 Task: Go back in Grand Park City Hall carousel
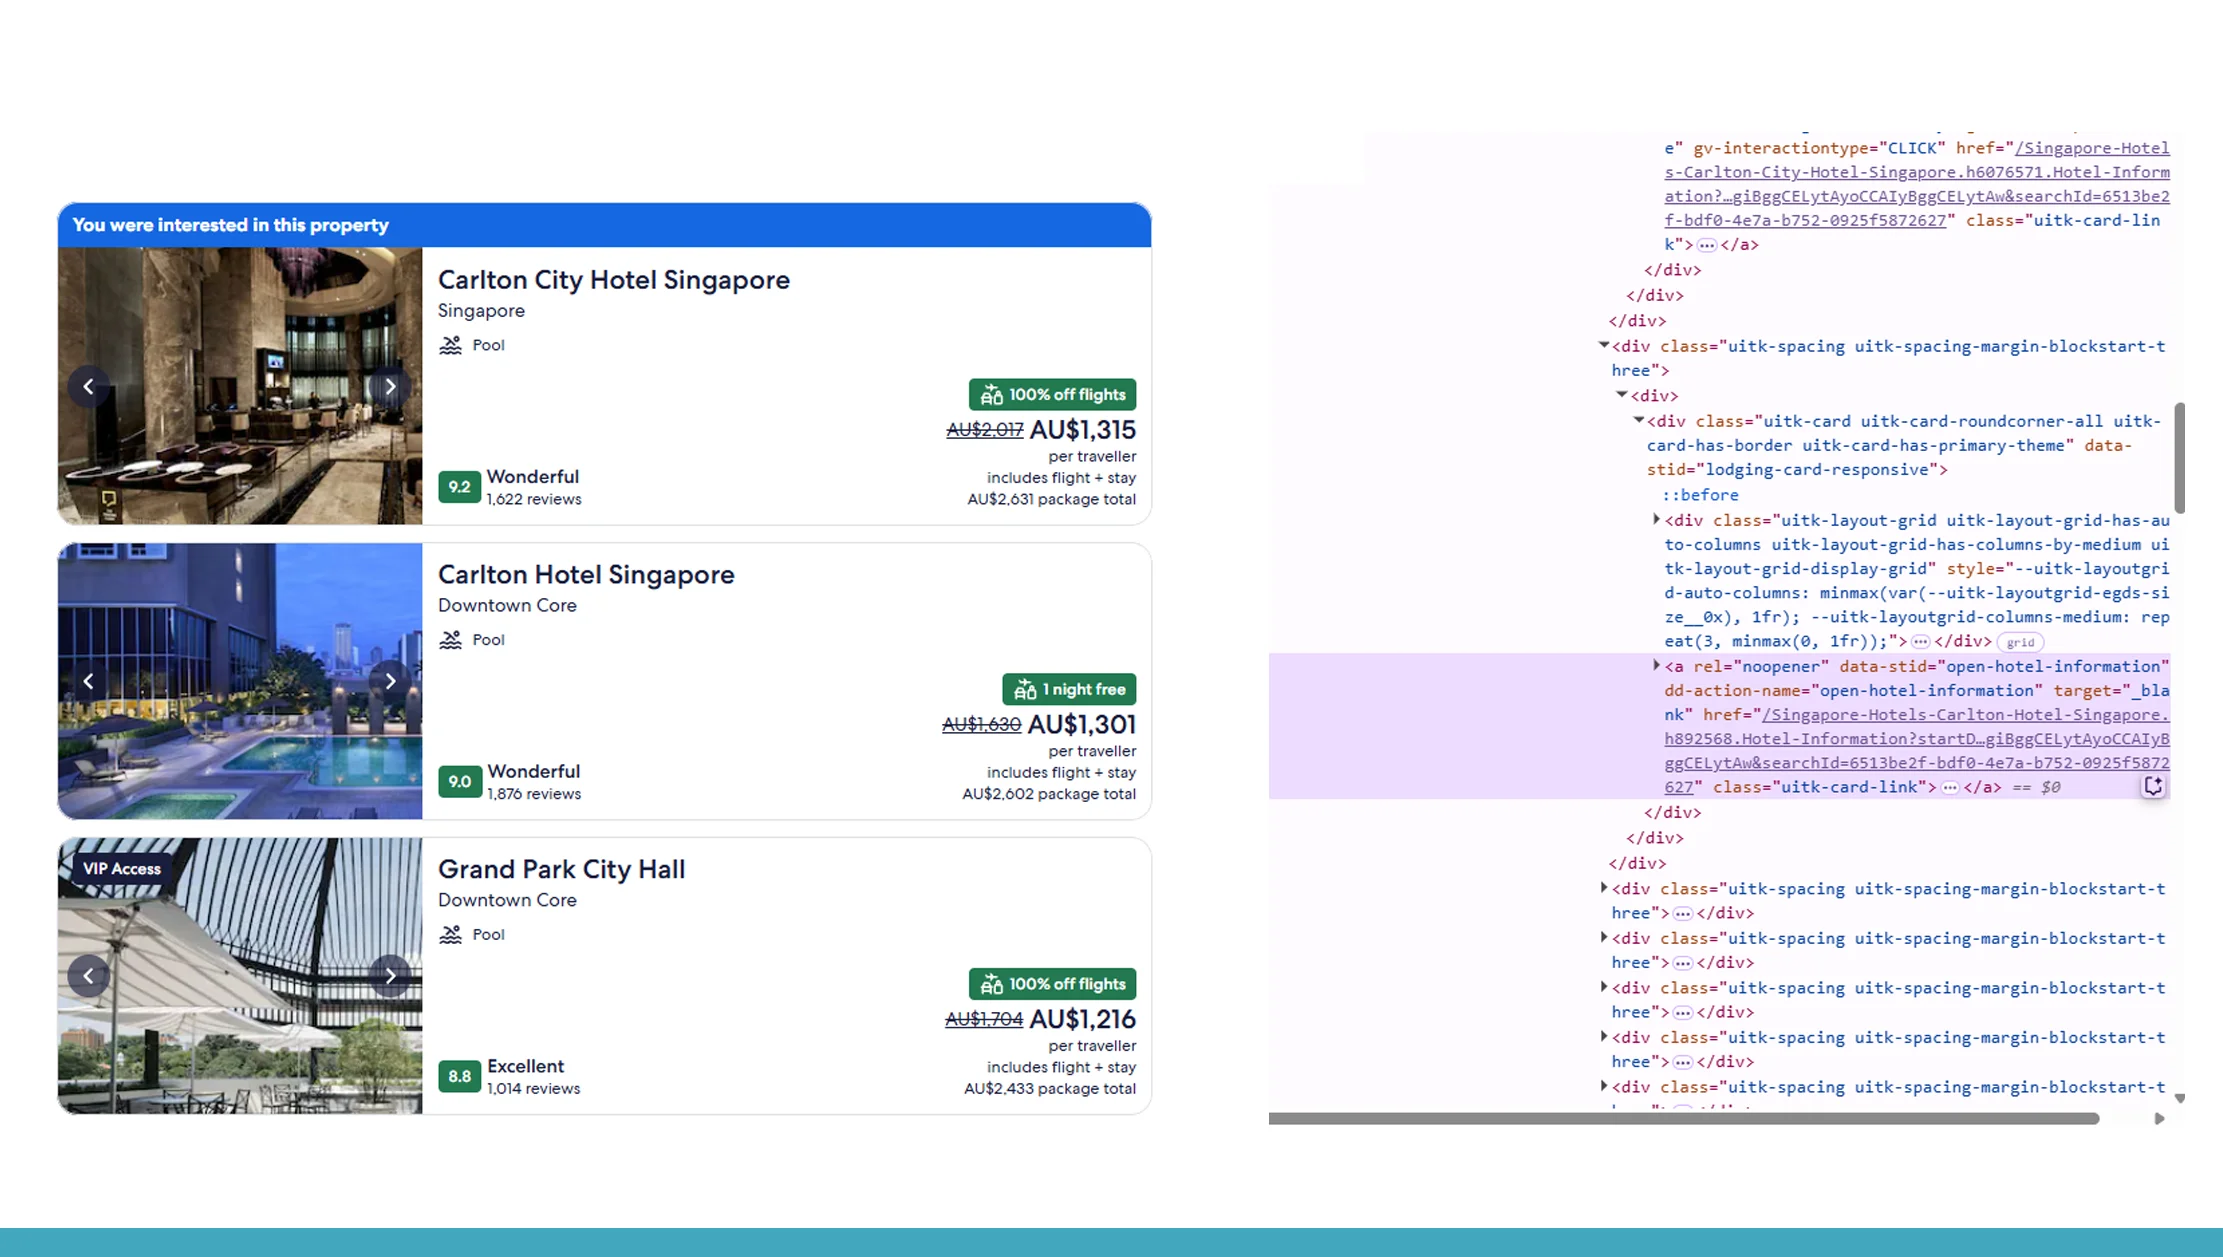[x=88, y=975]
